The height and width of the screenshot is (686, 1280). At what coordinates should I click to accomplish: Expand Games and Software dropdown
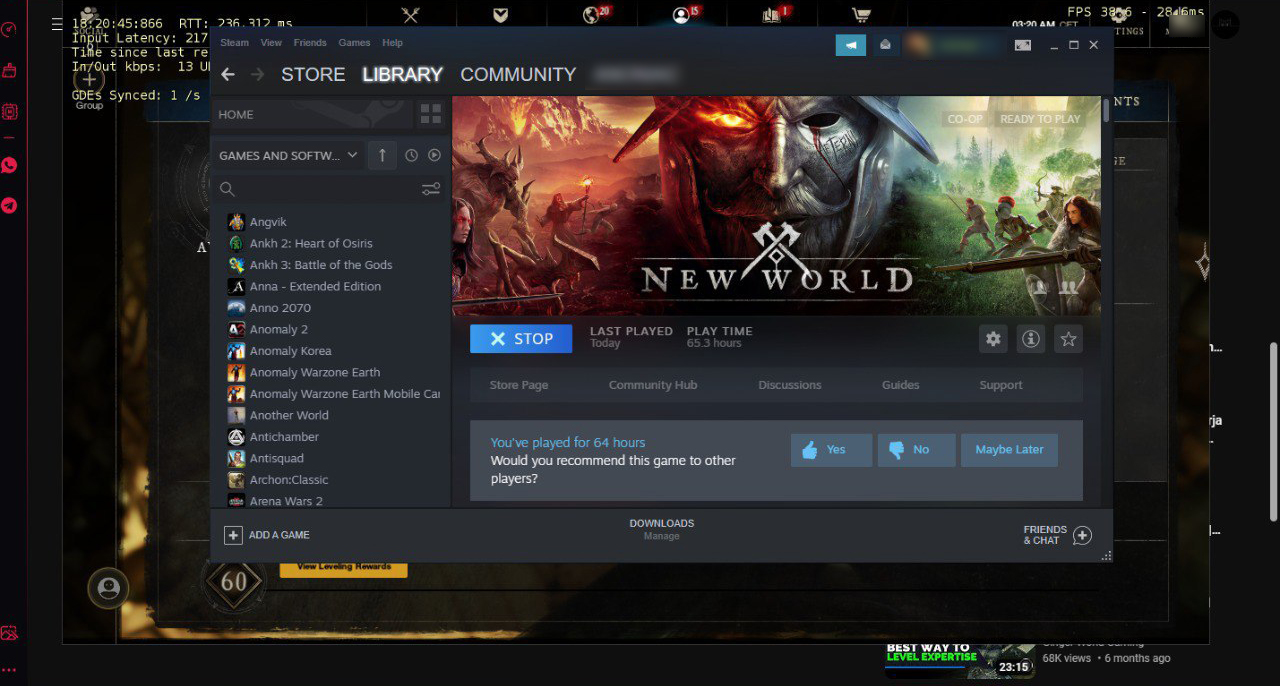[288, 155]
